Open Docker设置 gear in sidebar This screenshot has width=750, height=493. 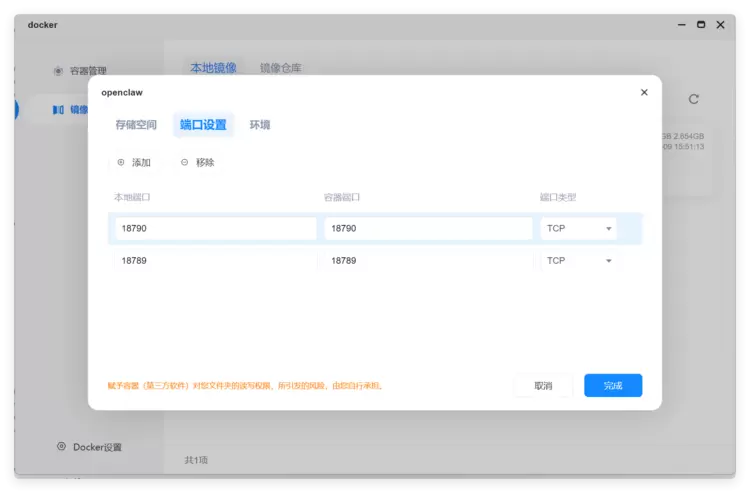[61, 447]
